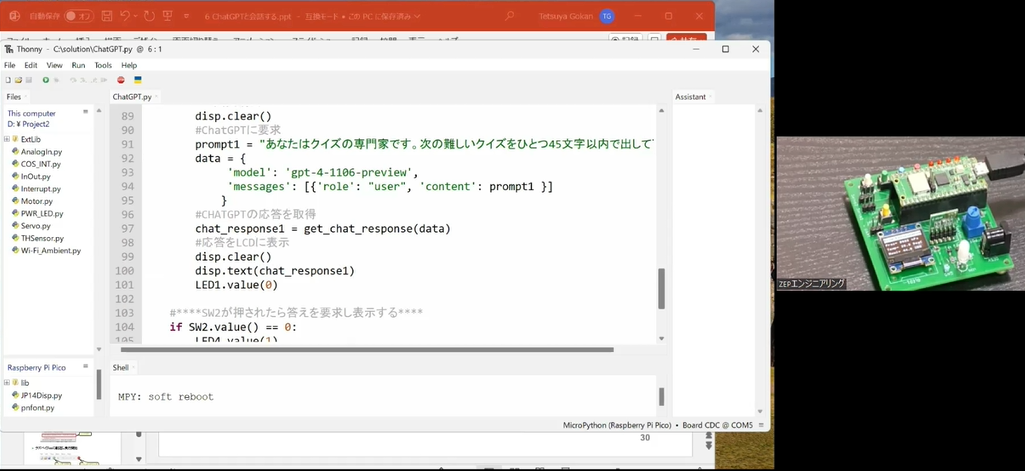The image size is (1025, 471).
Task: Toggle the PowerPoint AutoSave switch
Action: 78,16
